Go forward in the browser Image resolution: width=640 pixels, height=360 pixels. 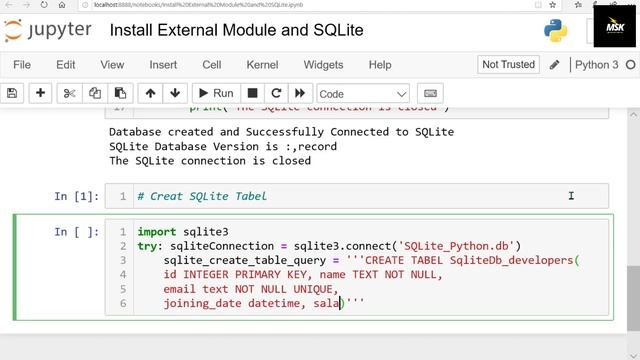click(26, 5)
